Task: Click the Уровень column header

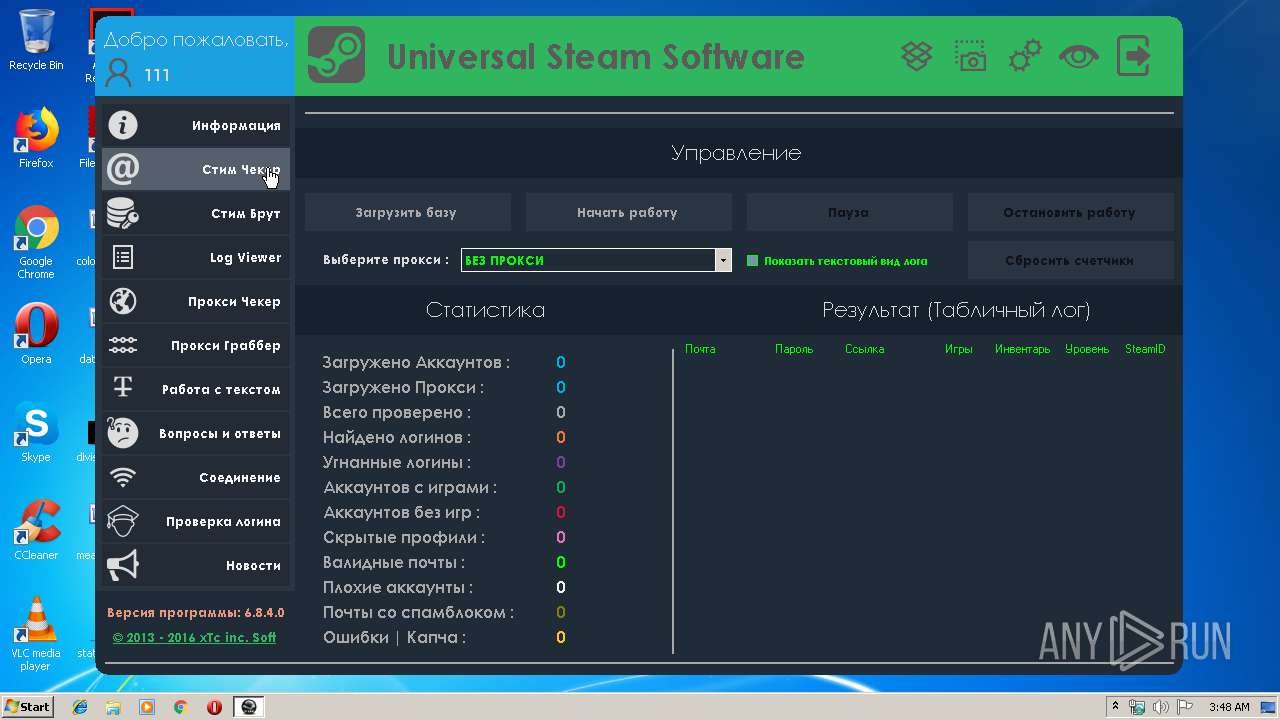Action: [1087, 349]
